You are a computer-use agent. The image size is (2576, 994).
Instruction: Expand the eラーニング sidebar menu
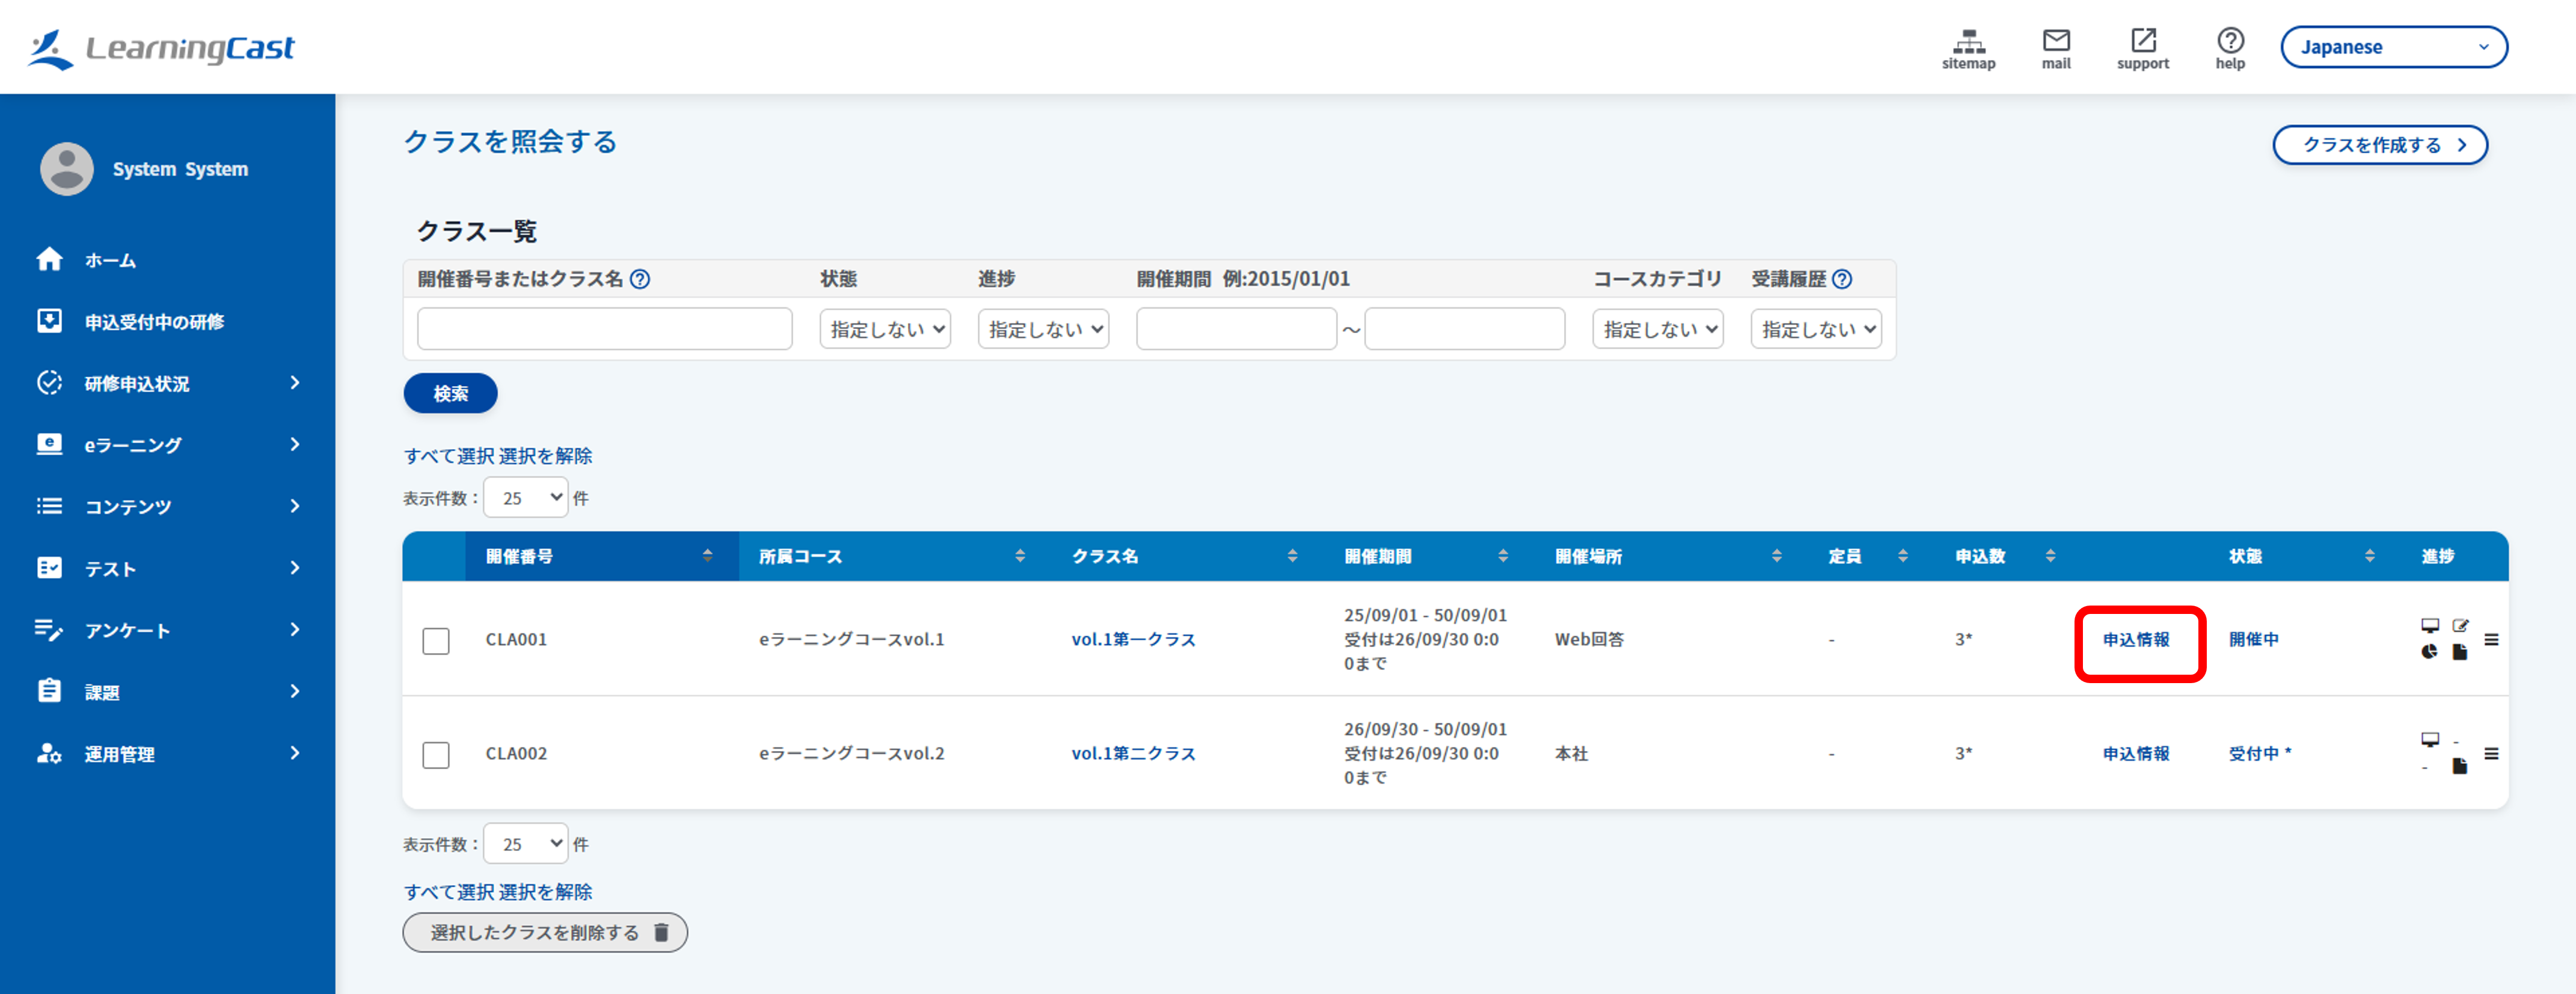[x=168, y=445]
